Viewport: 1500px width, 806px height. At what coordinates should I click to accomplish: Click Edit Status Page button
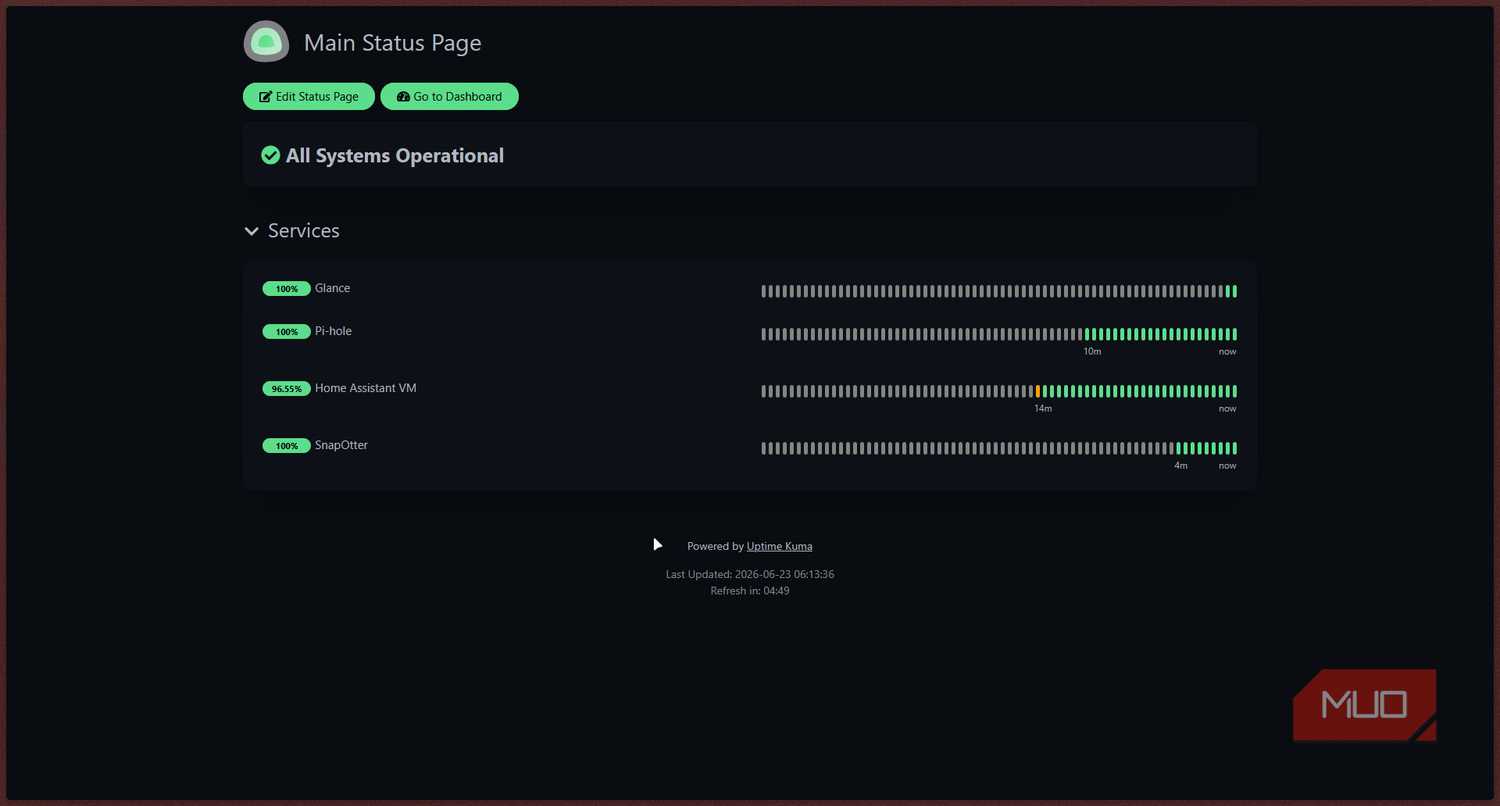[309, 97]
